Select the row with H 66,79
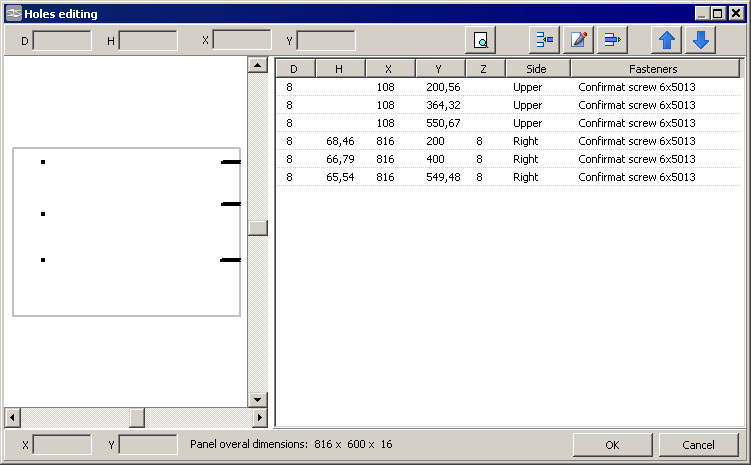This screenshot has height=465, width=751. 508,159
